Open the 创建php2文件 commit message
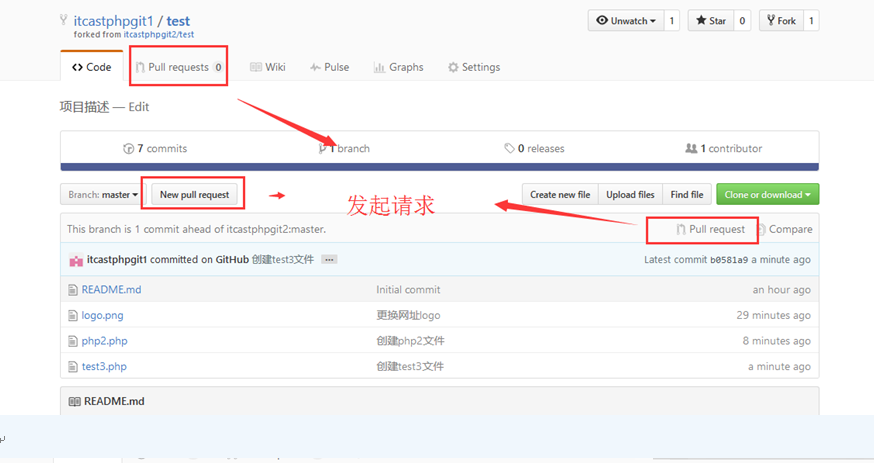 click(x=410, y=341)
